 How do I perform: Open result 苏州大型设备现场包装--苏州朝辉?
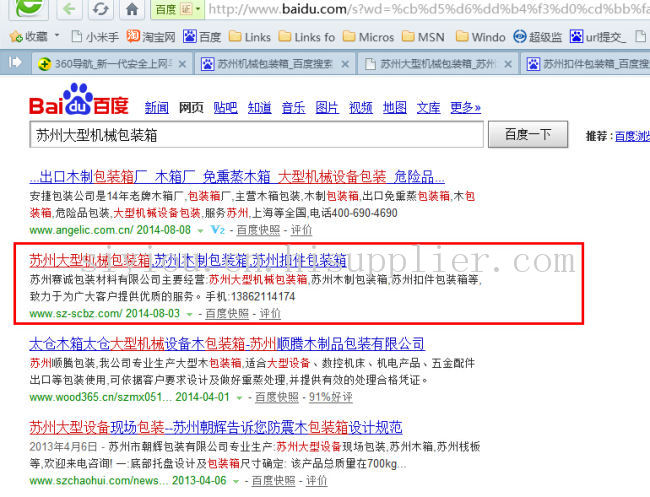216,427
